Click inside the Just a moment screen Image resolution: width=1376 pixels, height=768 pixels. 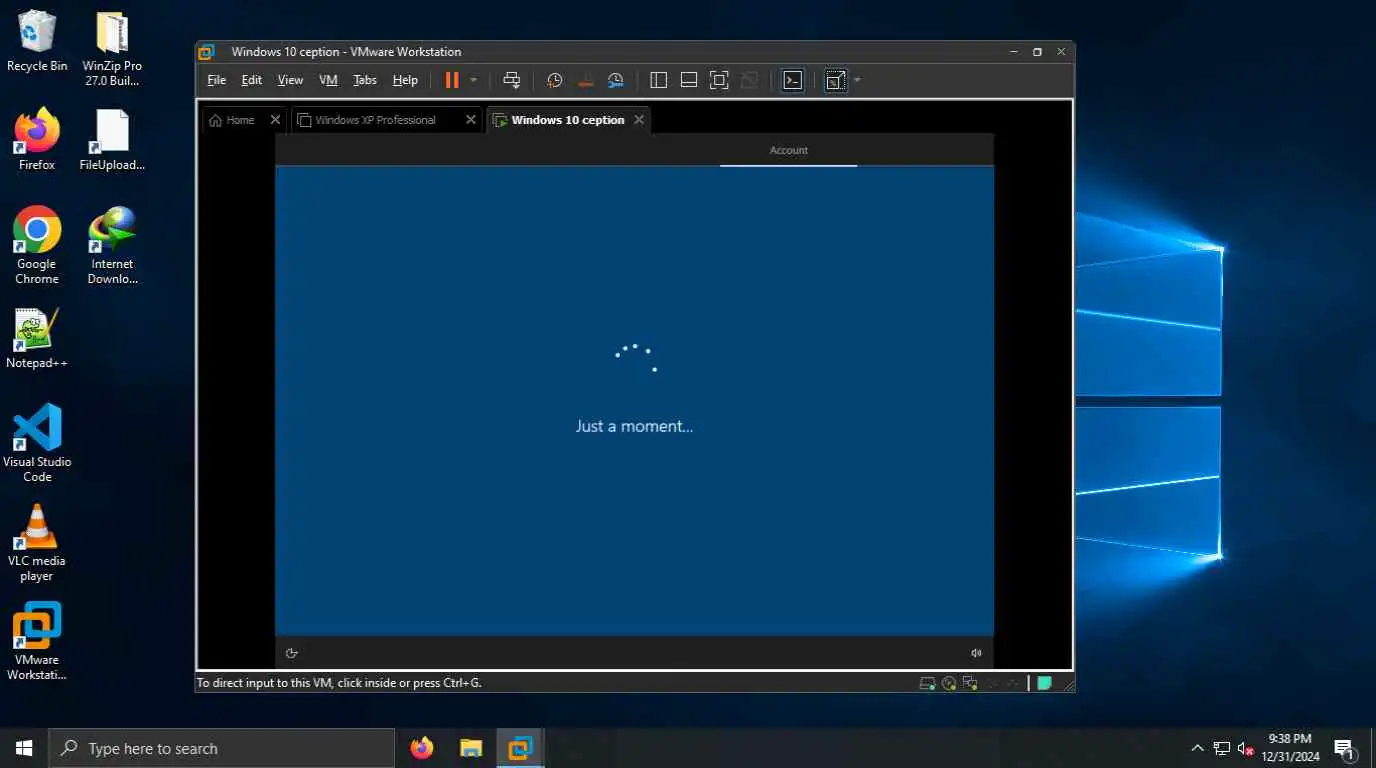pyautogui.click(x=634, y=400)
